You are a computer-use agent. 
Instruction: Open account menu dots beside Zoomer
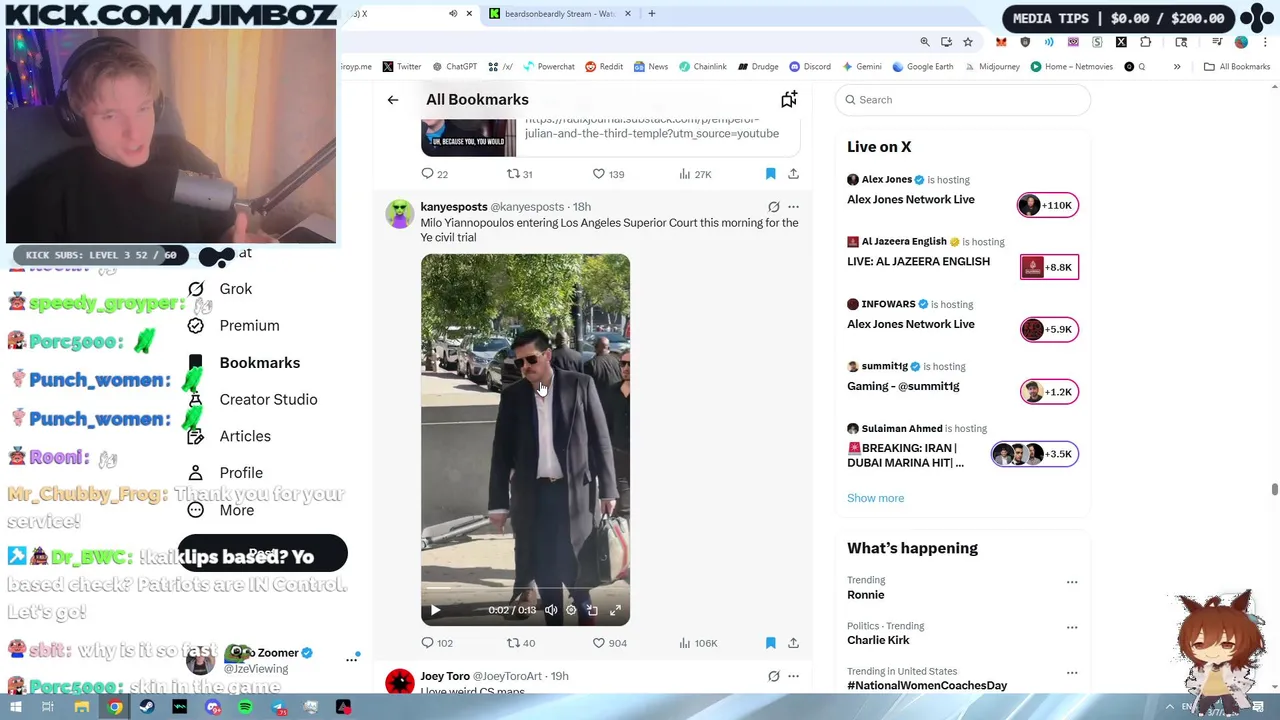(x=352, y=659)
